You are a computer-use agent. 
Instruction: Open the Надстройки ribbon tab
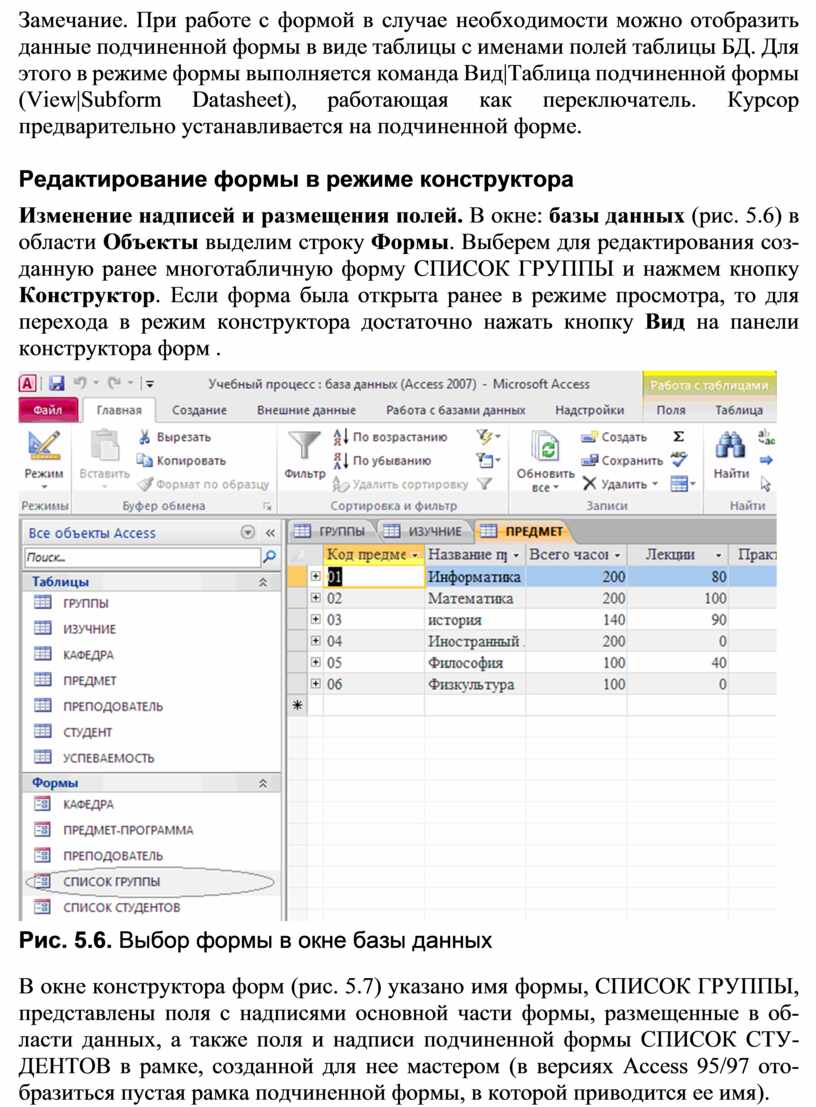tap(589, 410)
